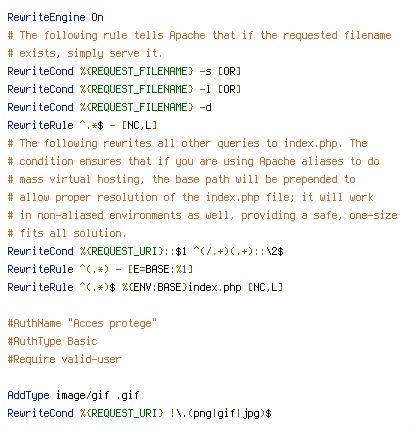Click the comment "exists, simply serve it."
This screenshot has width=412, height=430.
(85, 53)
